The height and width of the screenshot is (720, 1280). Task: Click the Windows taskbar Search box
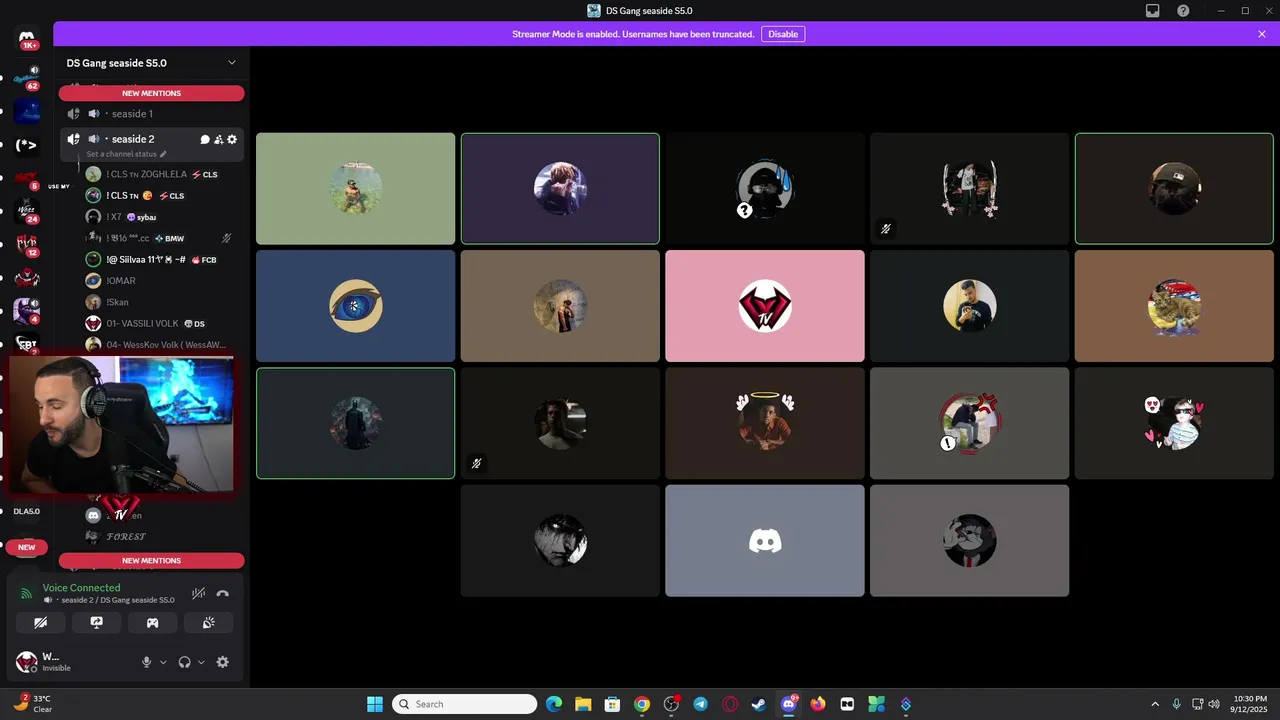click(x=465, y=704)
